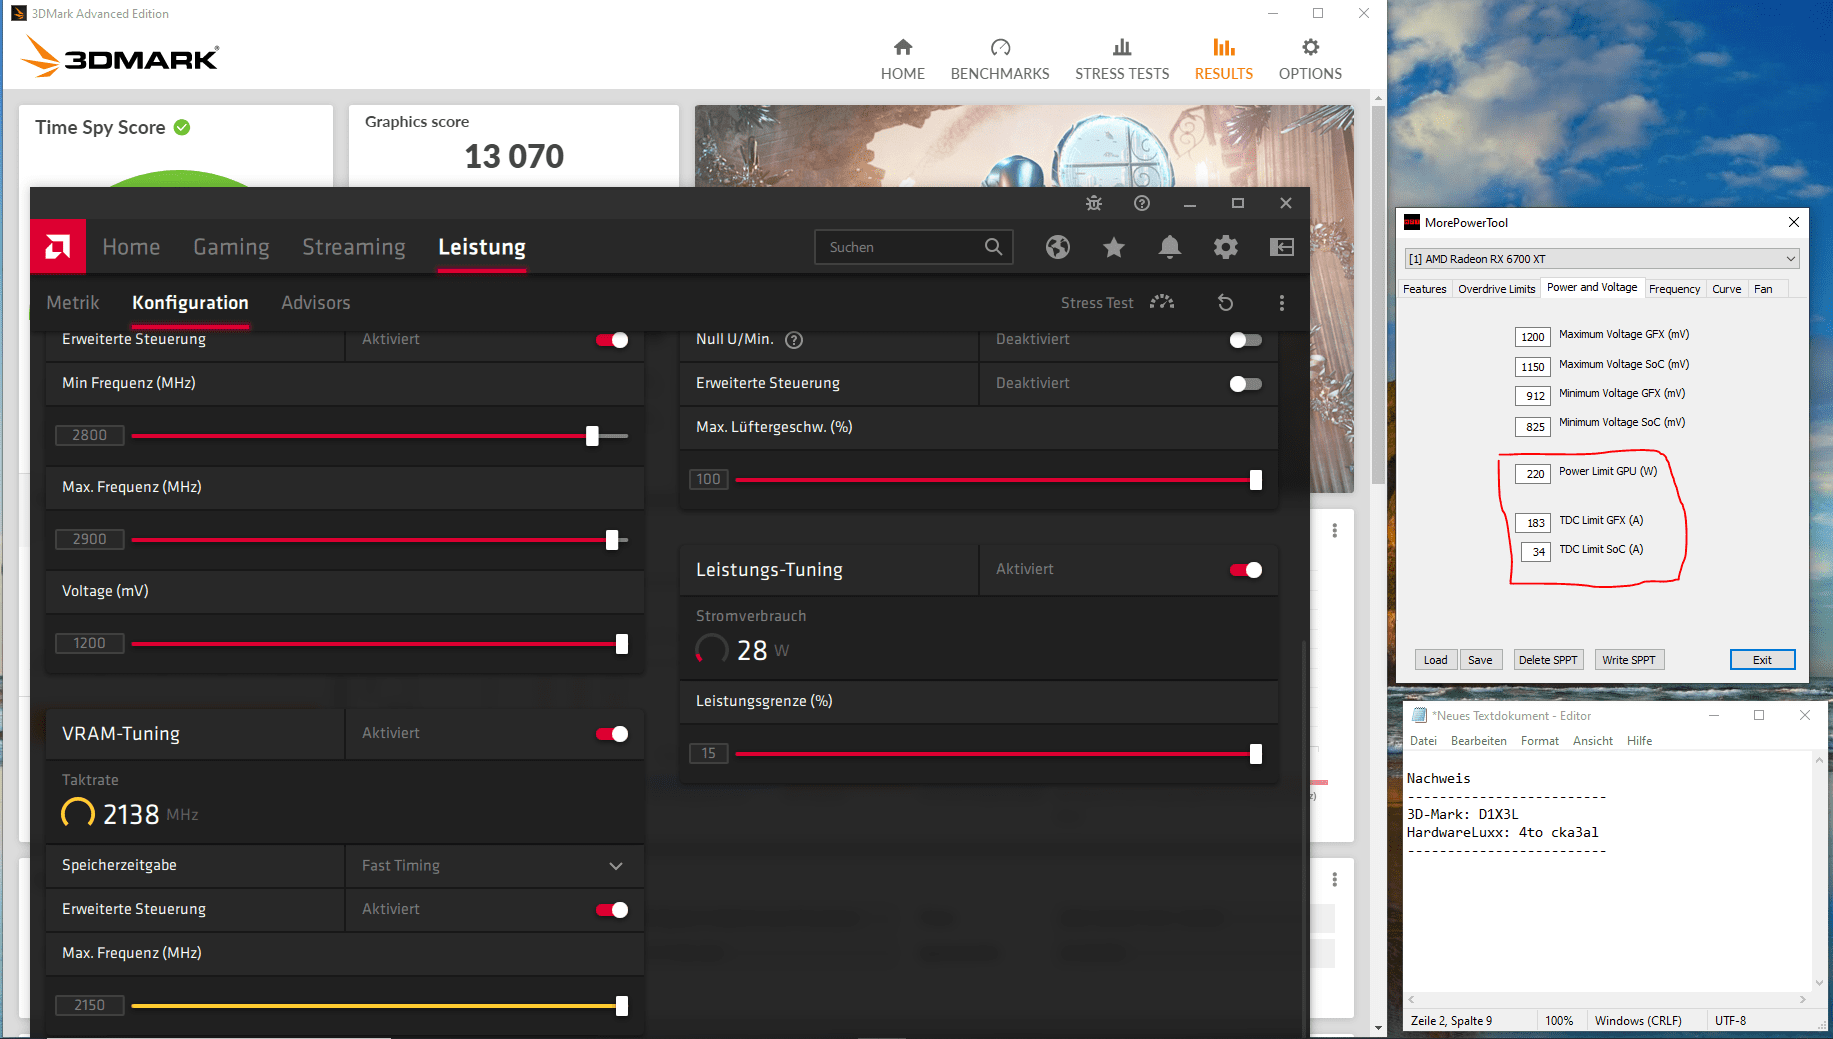This screenshot has height=1039, width=1833.
Task: Open MorePowerTool Overdrive Limits tab
Action: 1496,289
